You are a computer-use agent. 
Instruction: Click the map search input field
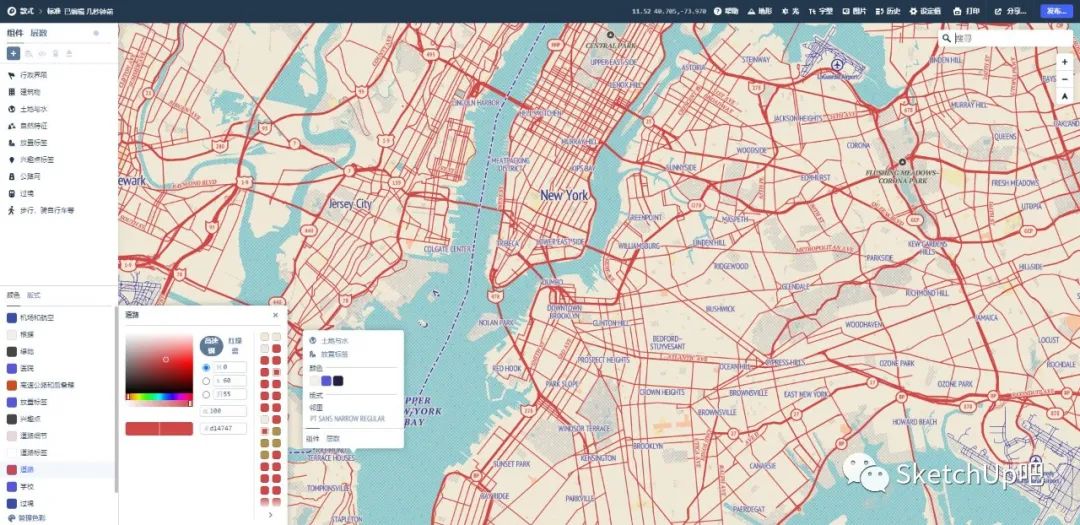click(1003, 38)
